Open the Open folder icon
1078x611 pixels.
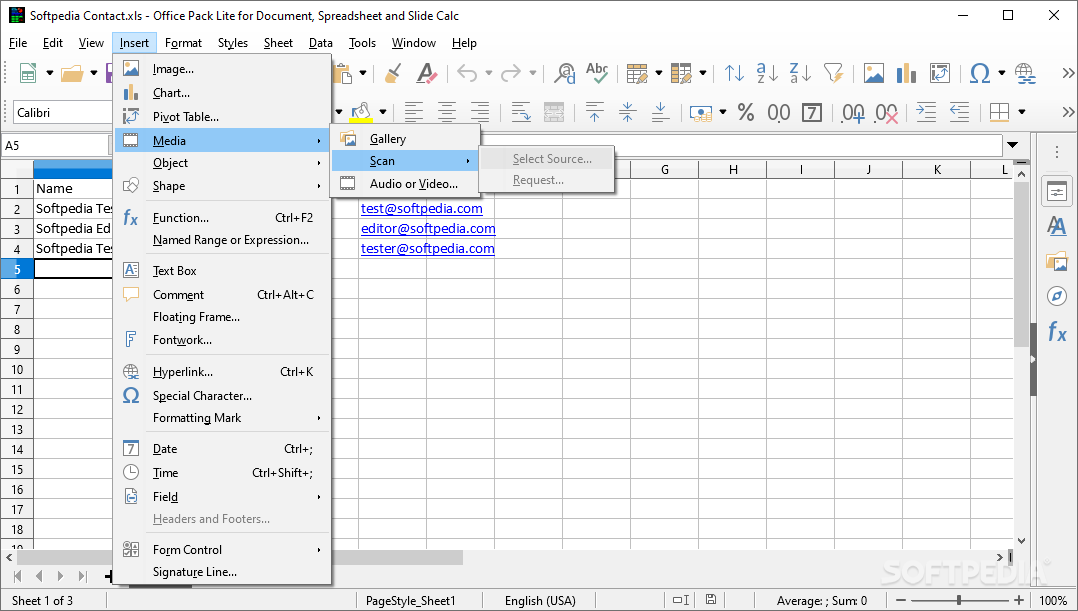72,73
